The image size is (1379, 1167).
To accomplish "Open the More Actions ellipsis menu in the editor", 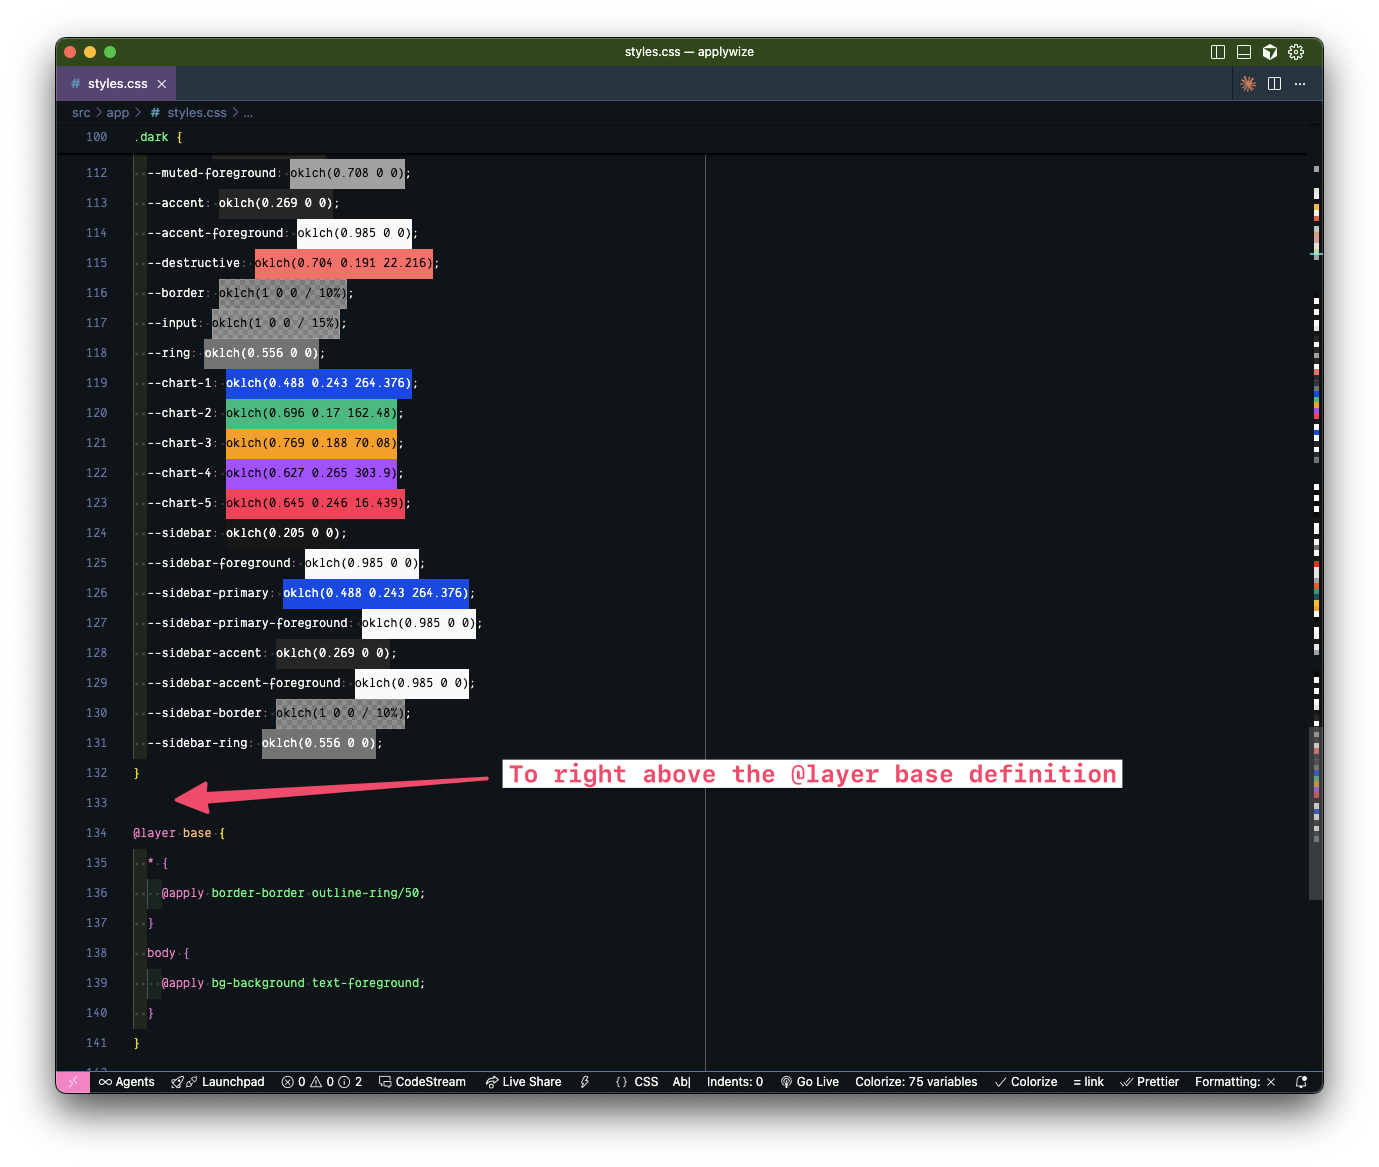I will (1300, 84).
